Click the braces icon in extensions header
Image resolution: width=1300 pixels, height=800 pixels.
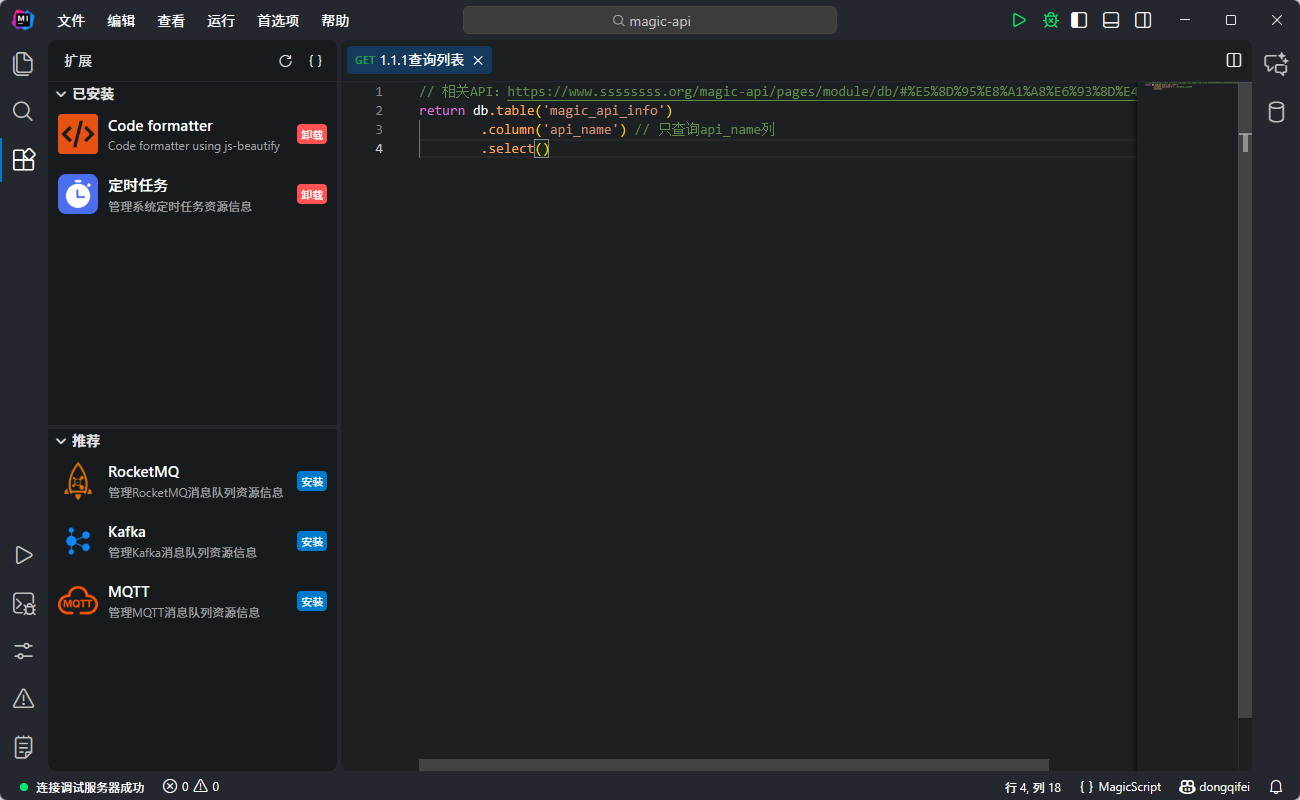(315, 61)
